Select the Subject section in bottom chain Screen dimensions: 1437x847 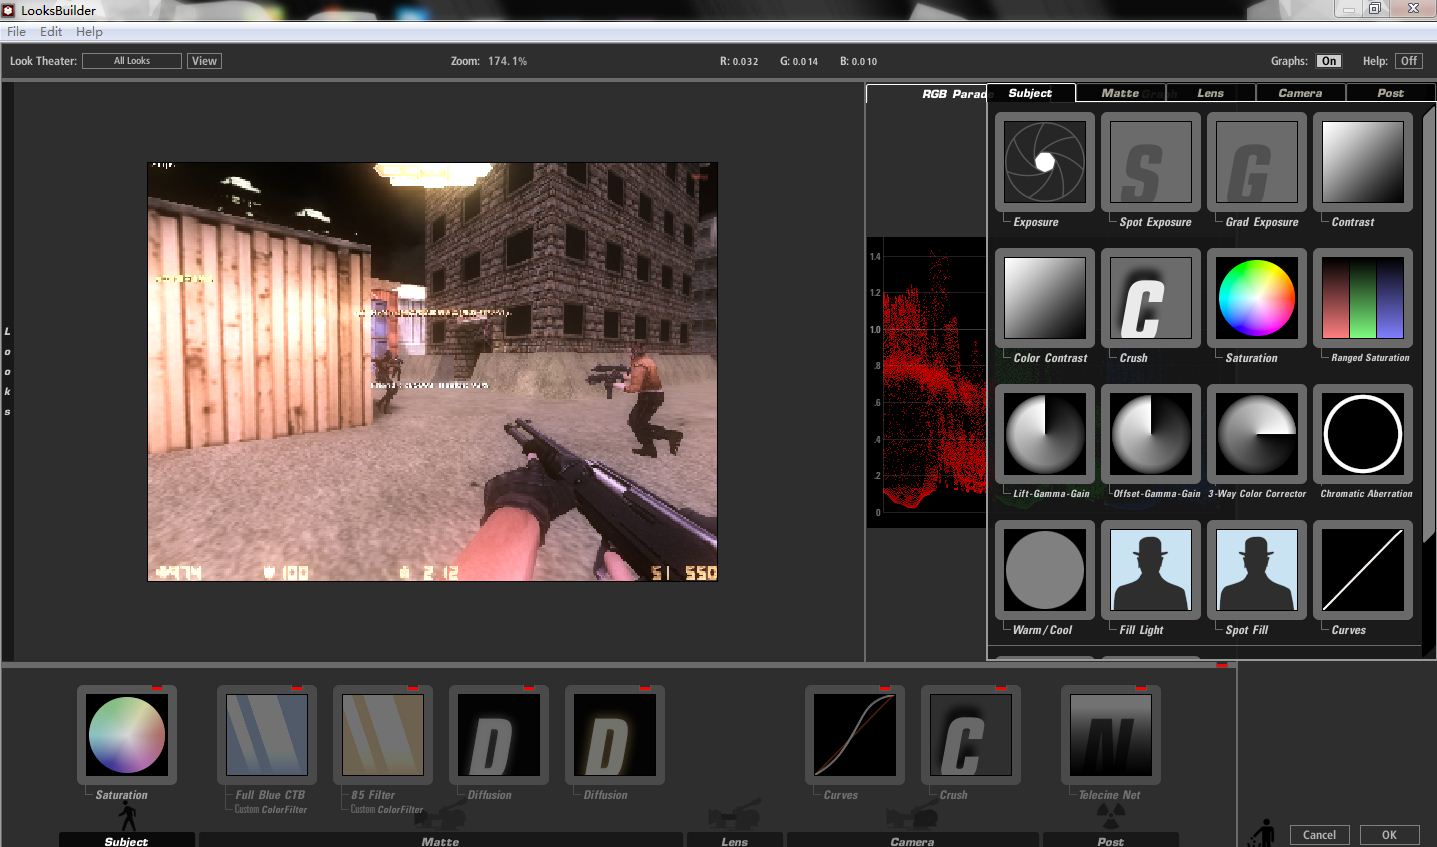[127, 840]
